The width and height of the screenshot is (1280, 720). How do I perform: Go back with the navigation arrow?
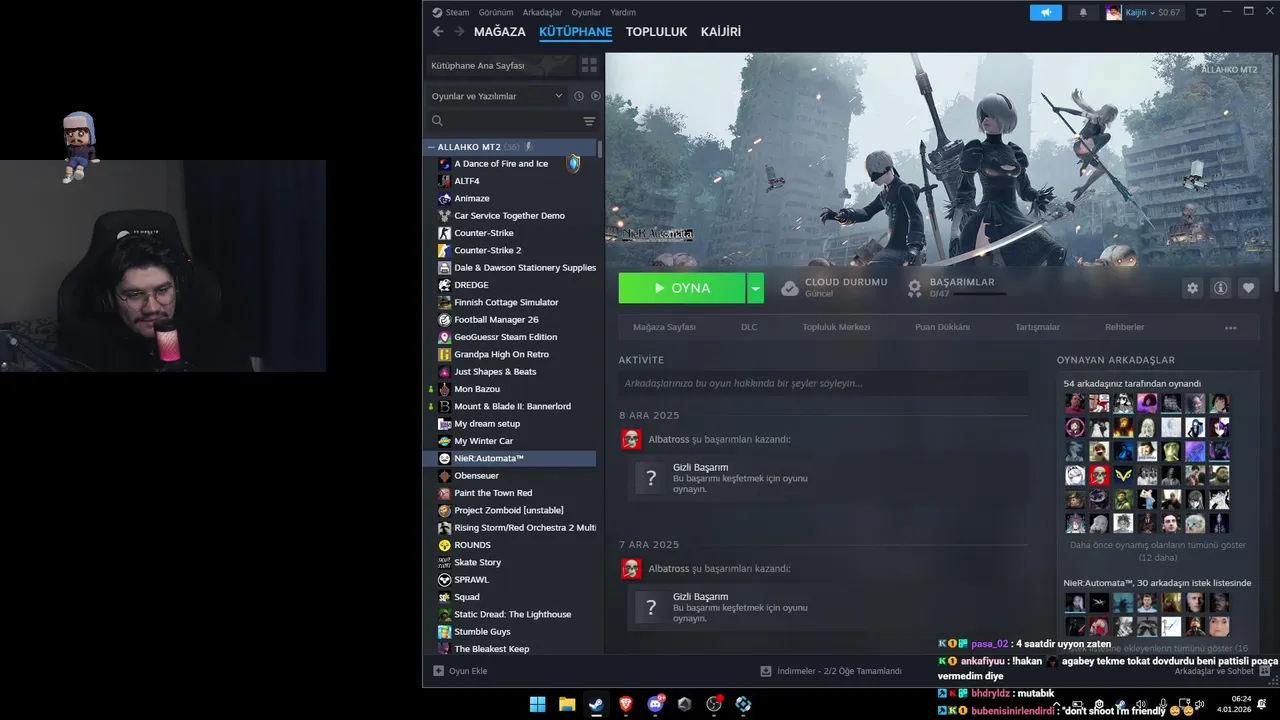click(x=437, y=31)
